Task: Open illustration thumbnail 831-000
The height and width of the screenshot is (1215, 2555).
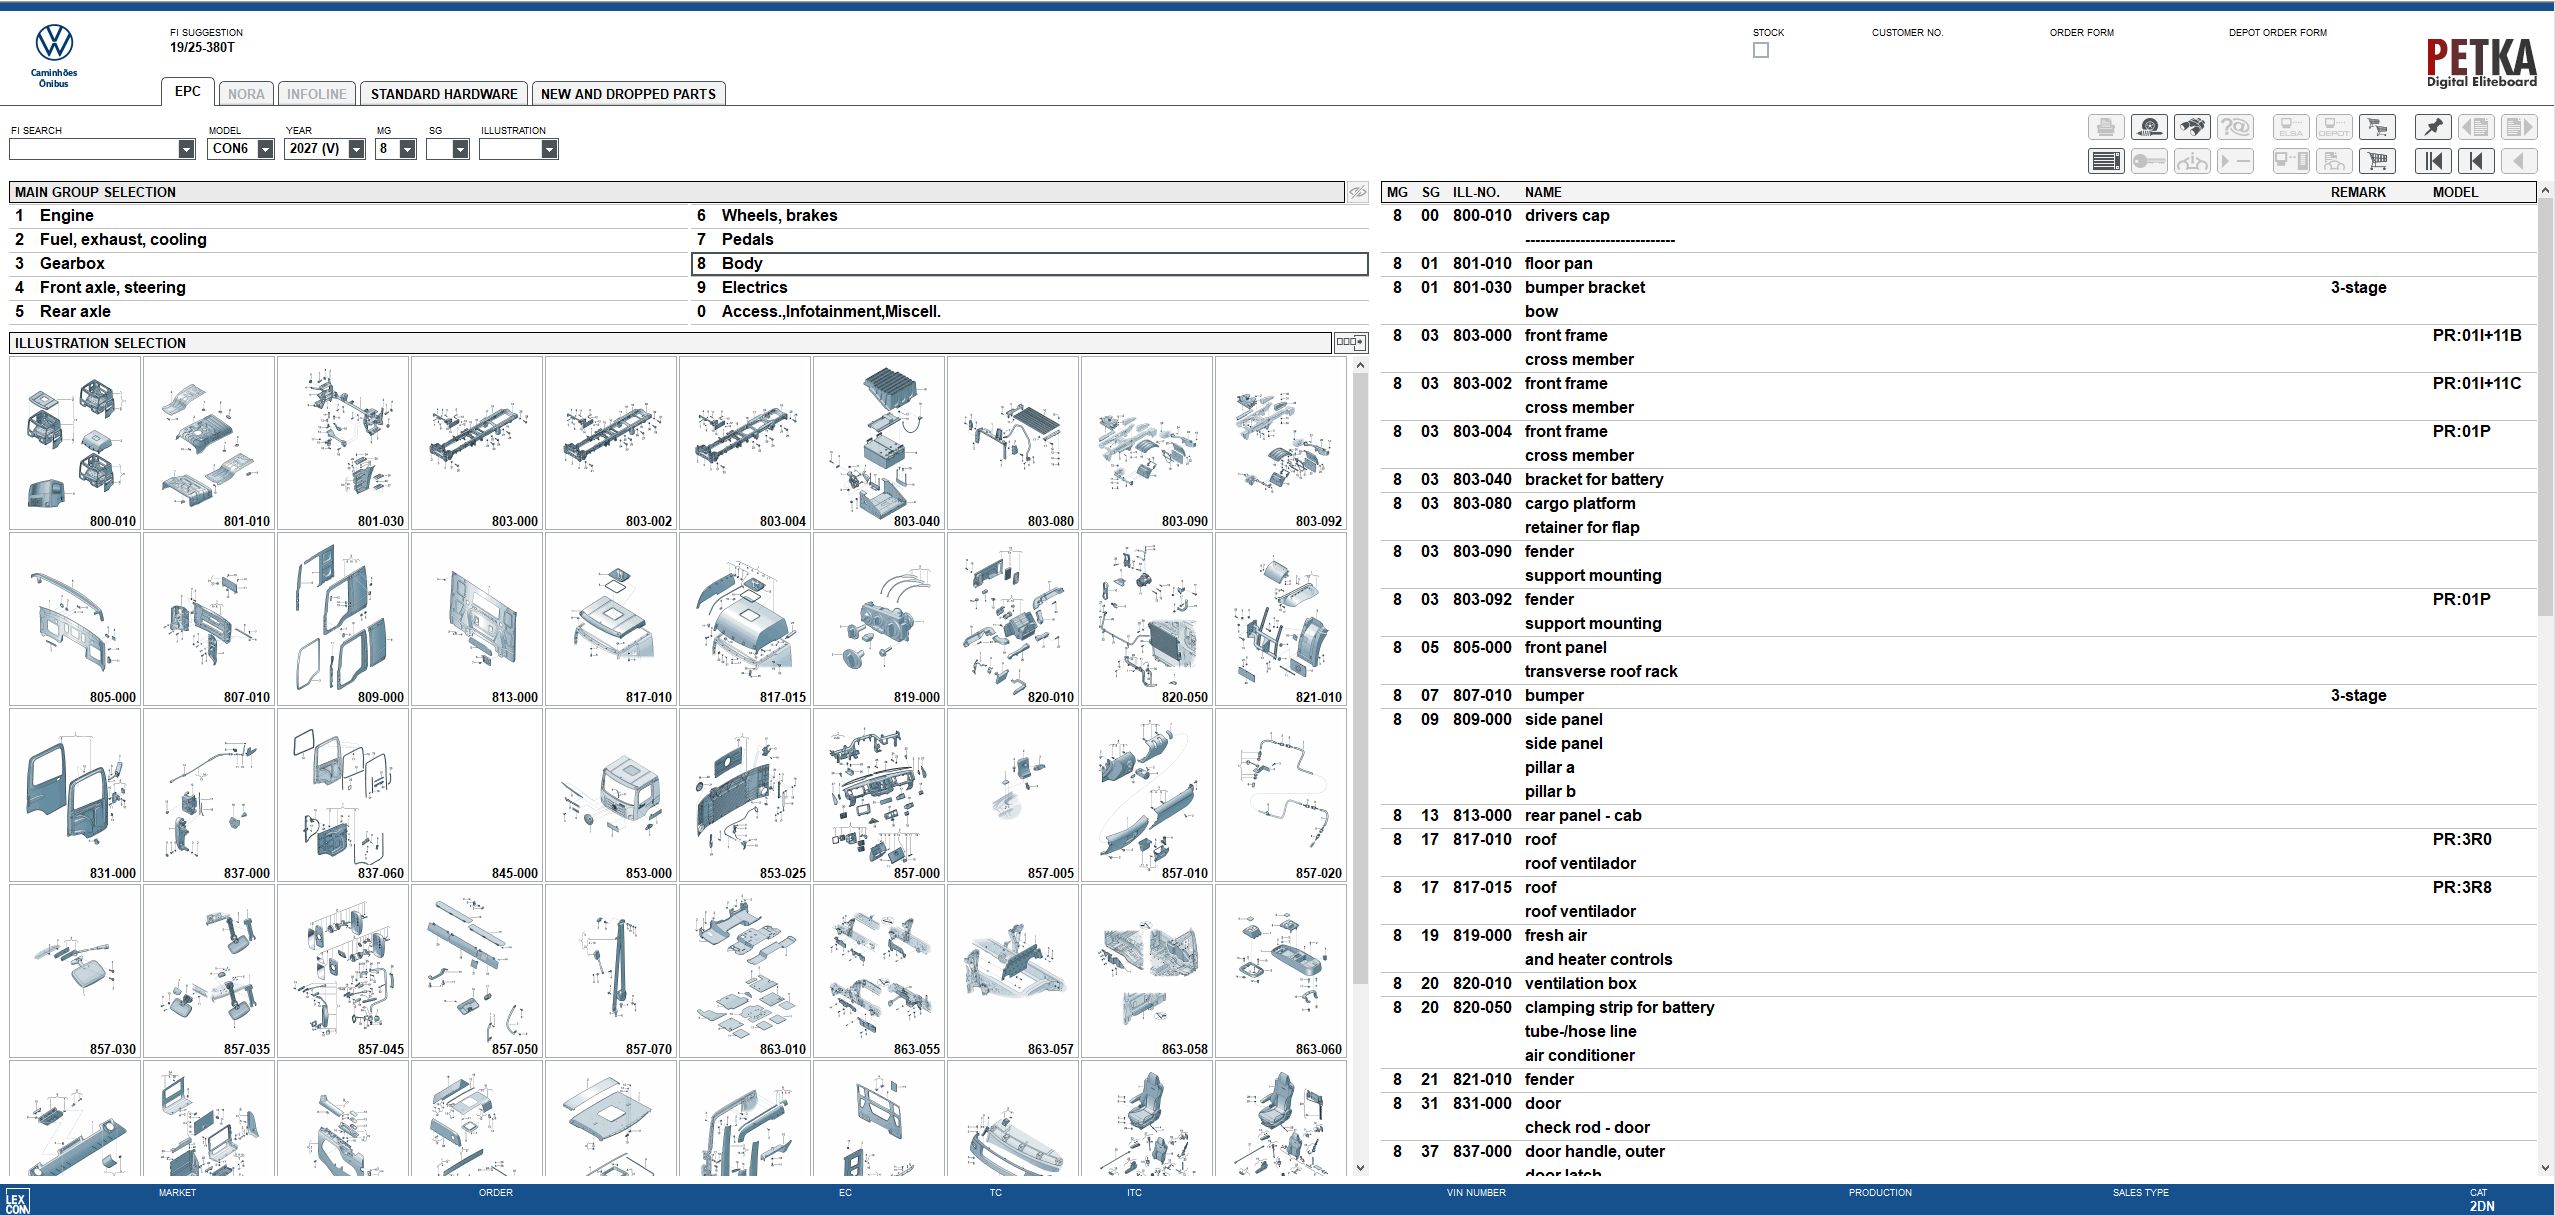Action: point(75,795)
